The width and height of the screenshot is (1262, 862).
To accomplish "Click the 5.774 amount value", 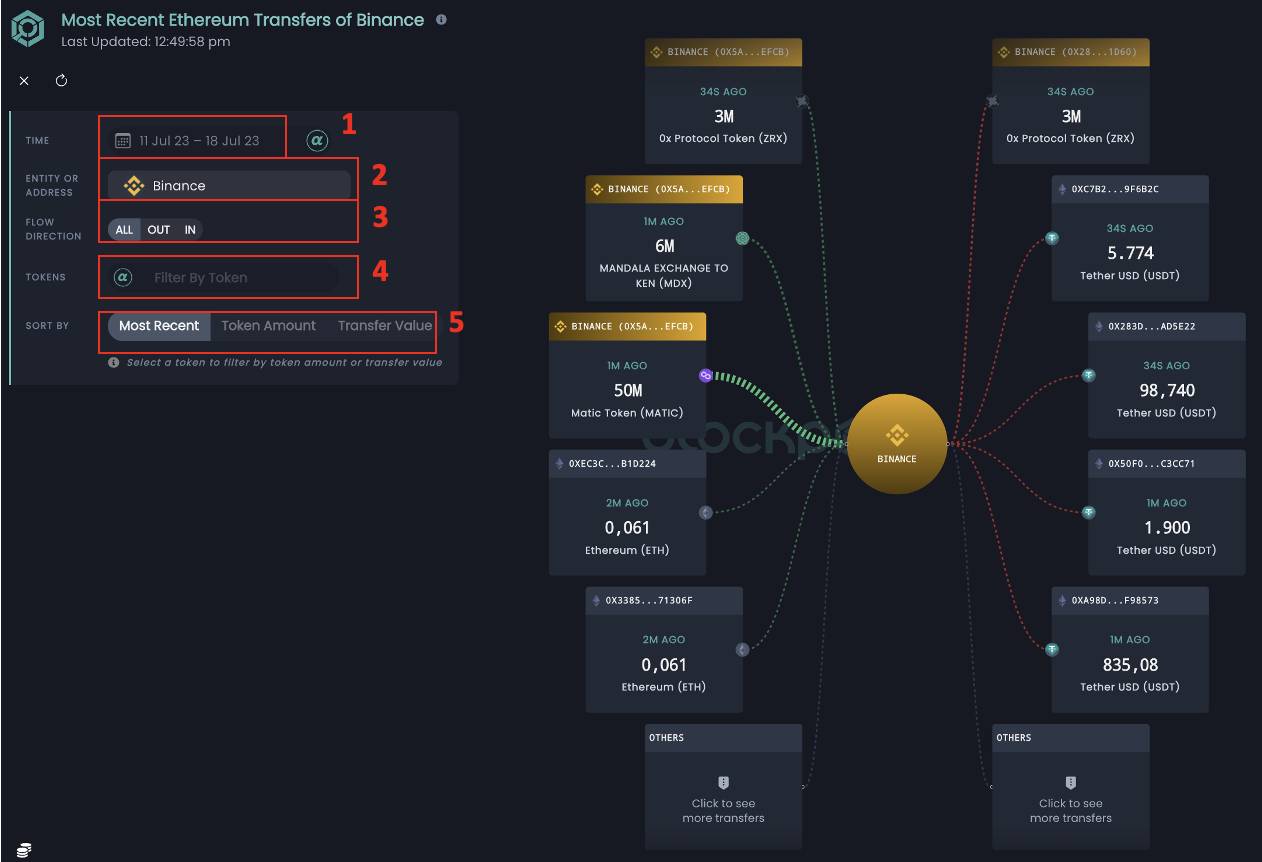I will (x=1130, y=253).
